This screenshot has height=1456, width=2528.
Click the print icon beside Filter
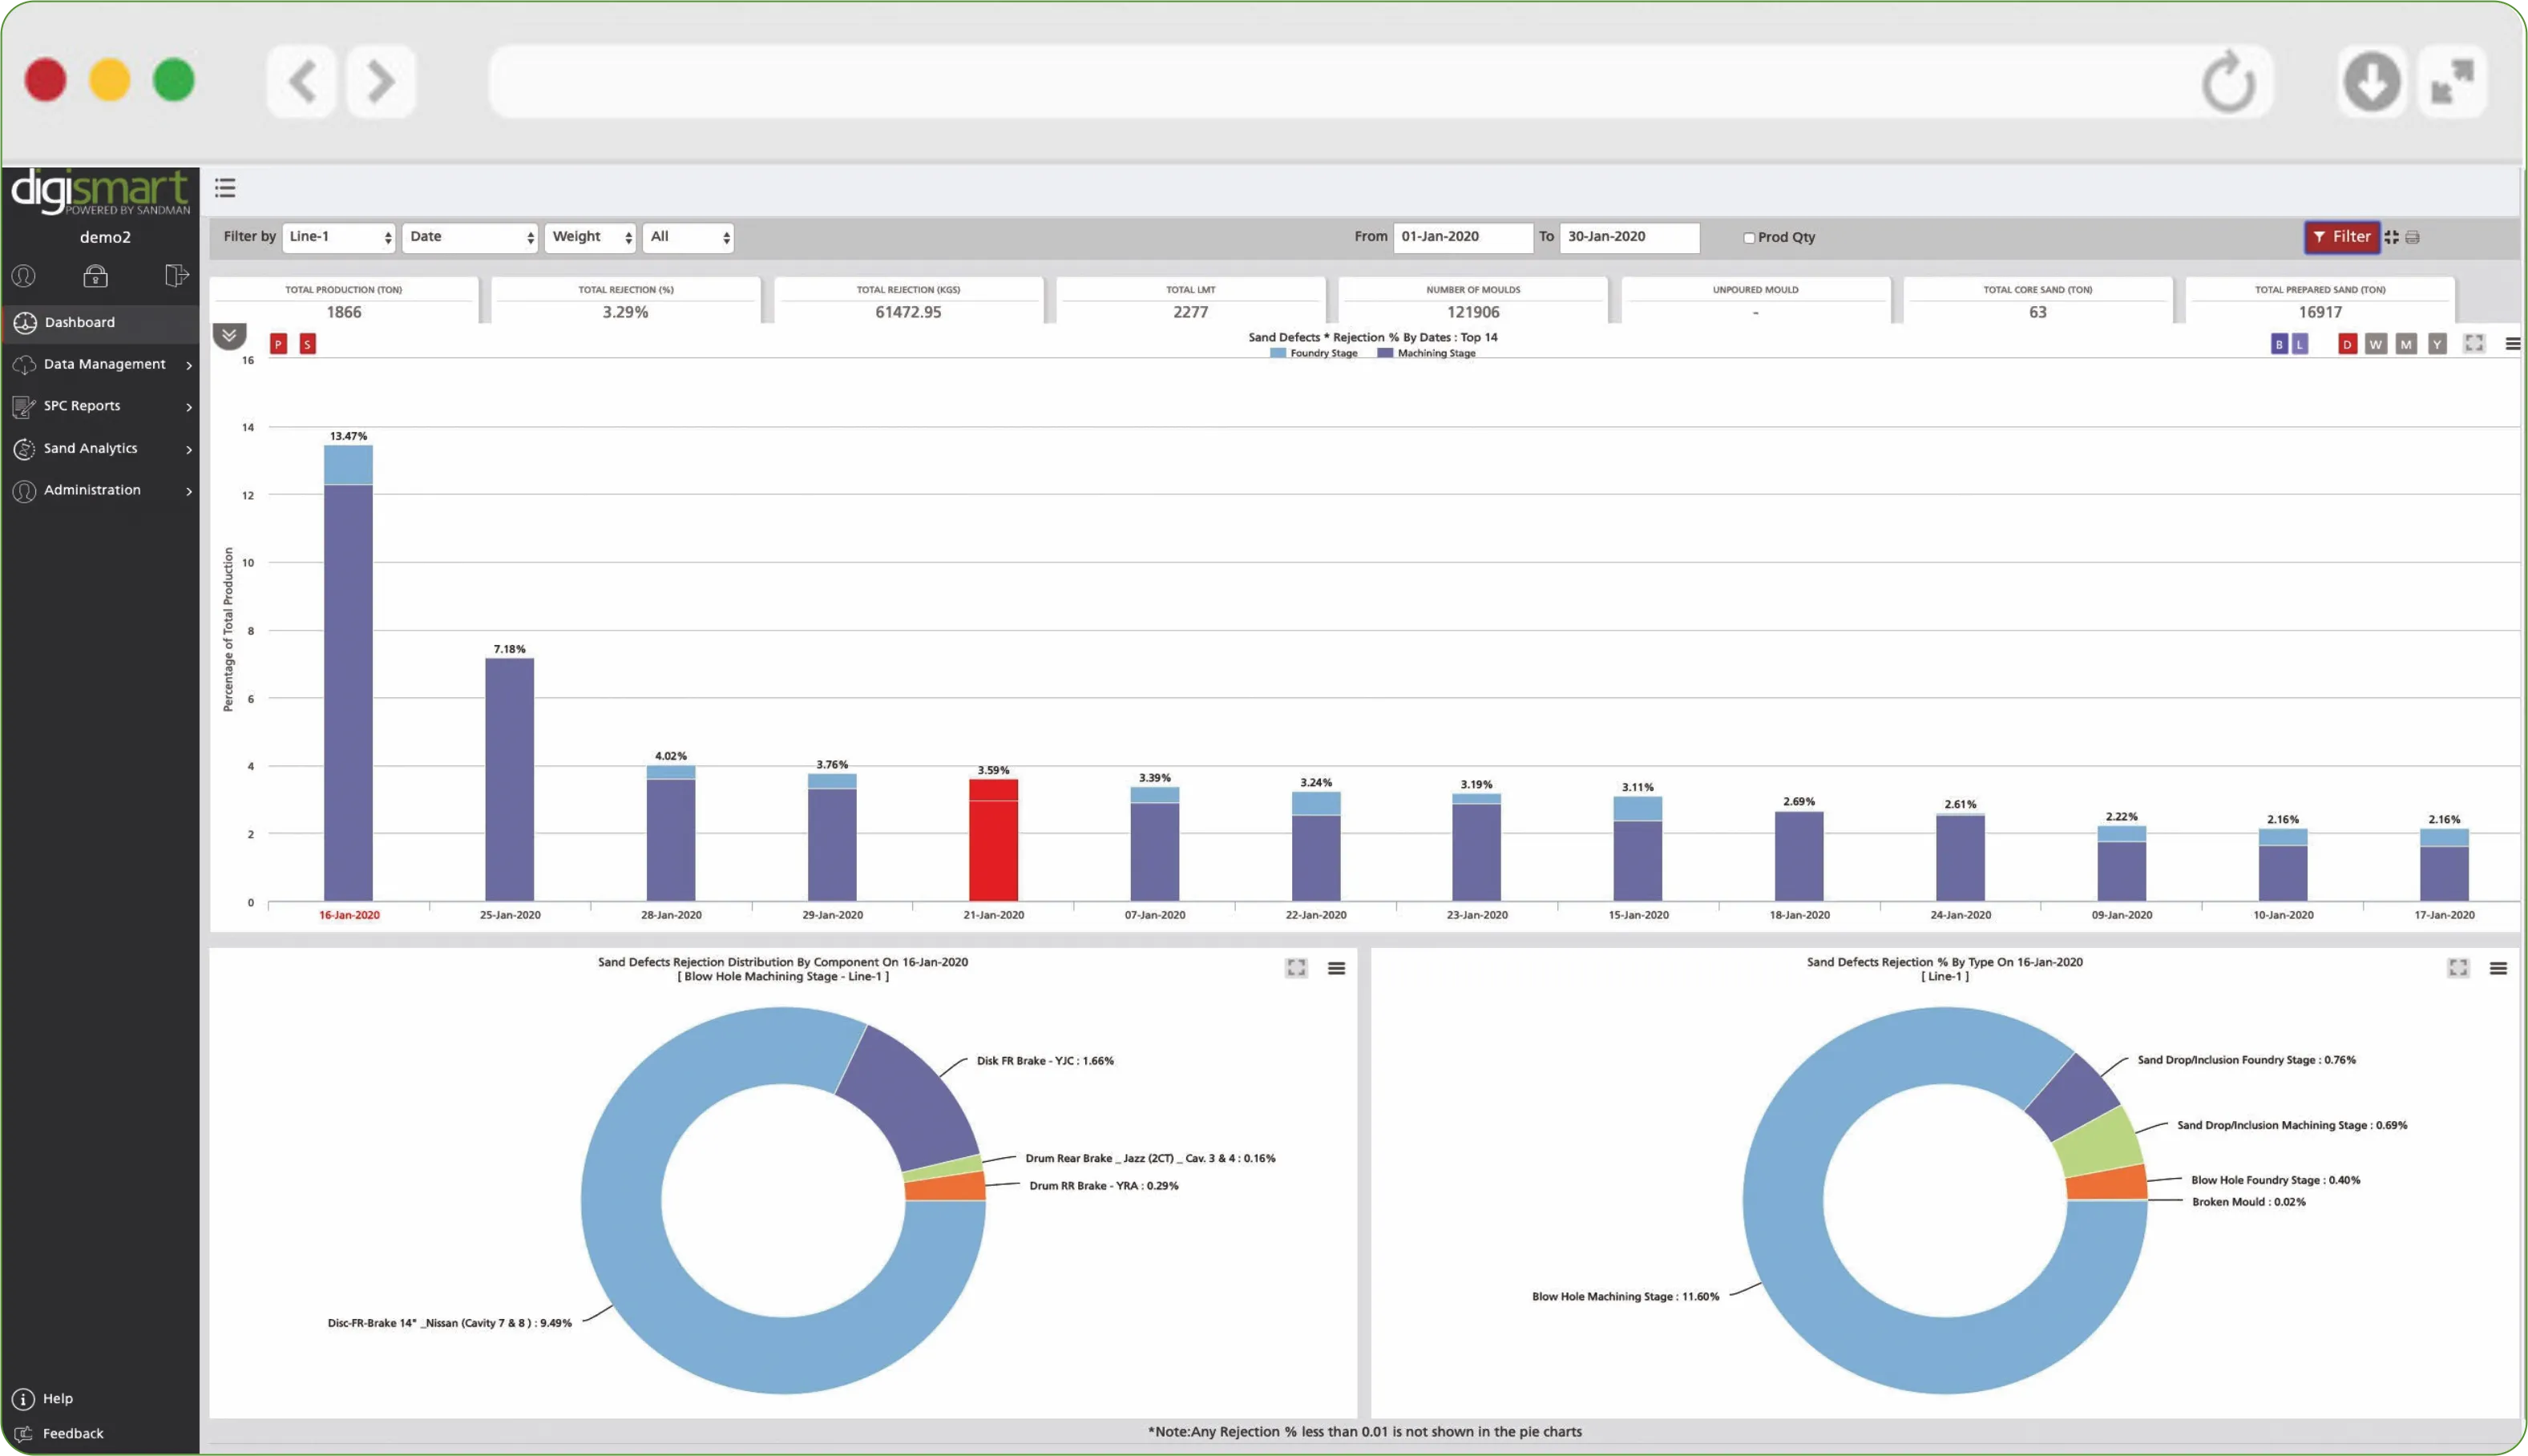2412,237
